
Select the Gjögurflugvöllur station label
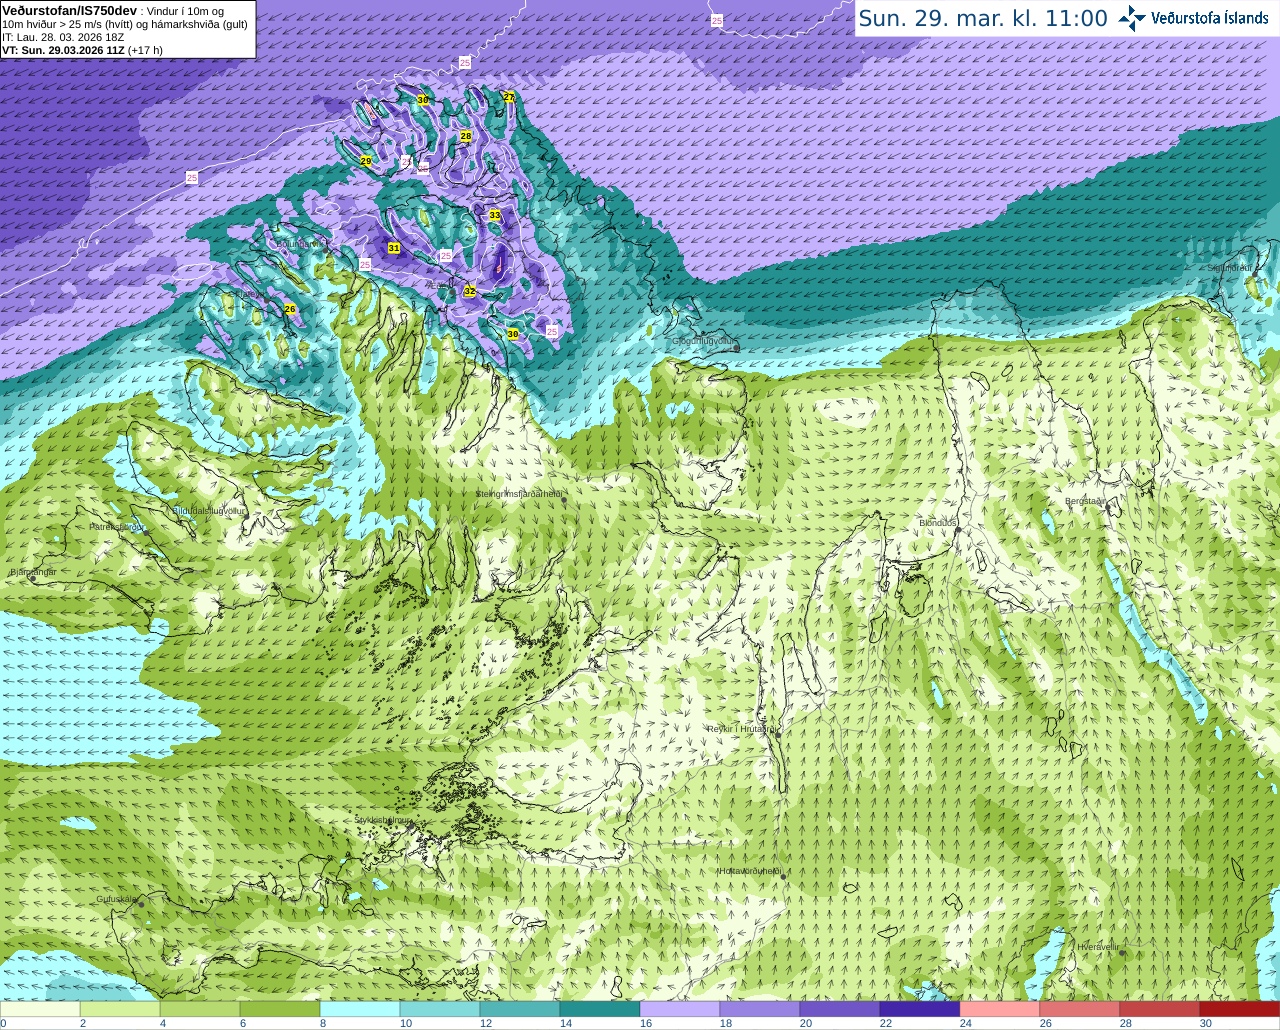[703, 341]
